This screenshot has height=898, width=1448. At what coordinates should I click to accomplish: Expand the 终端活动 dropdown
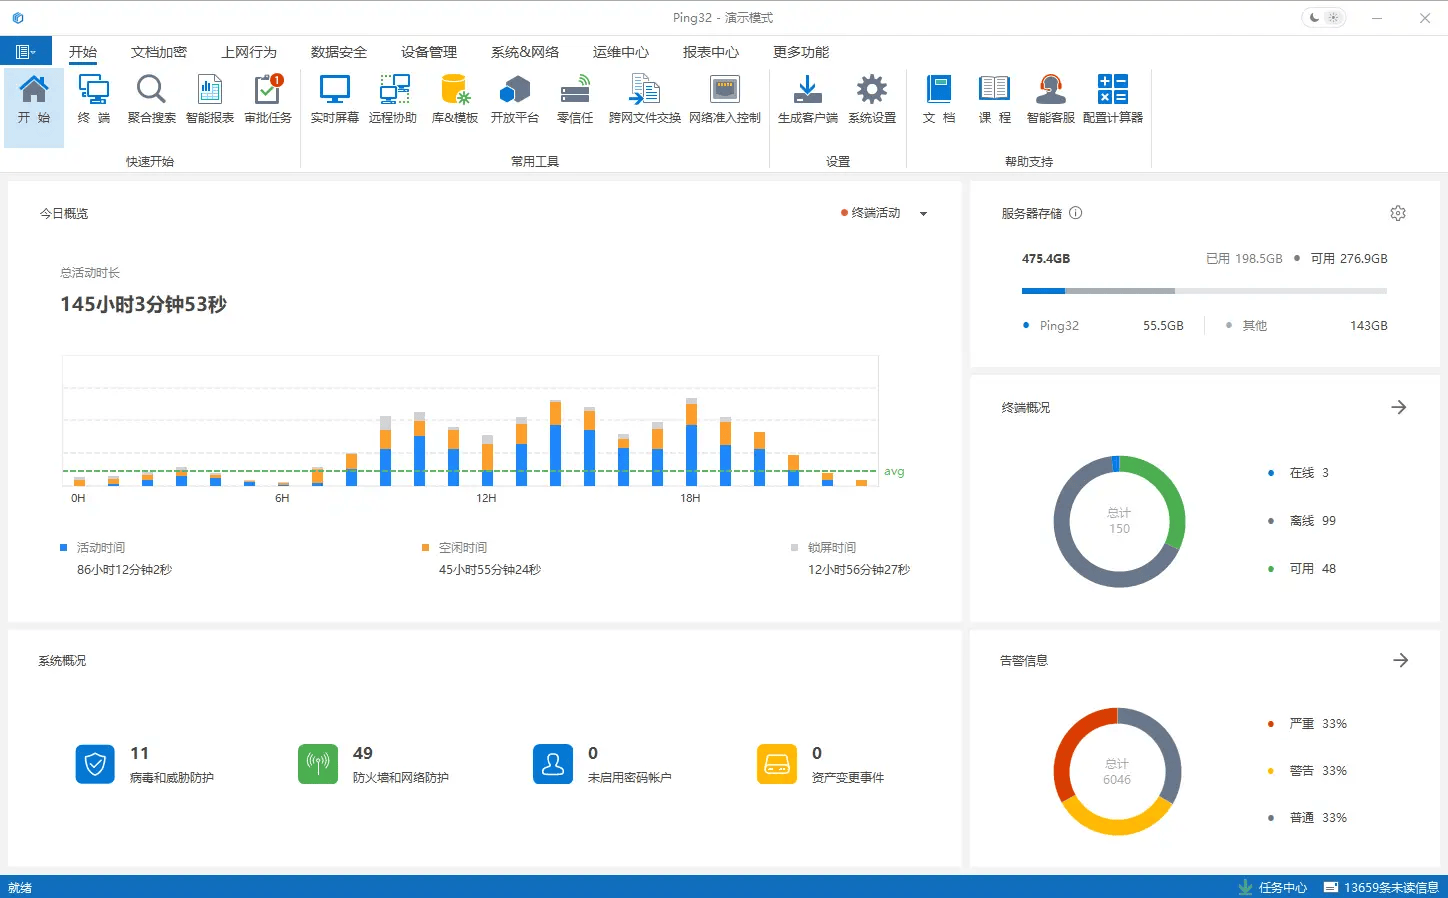(x=923, y=213)
